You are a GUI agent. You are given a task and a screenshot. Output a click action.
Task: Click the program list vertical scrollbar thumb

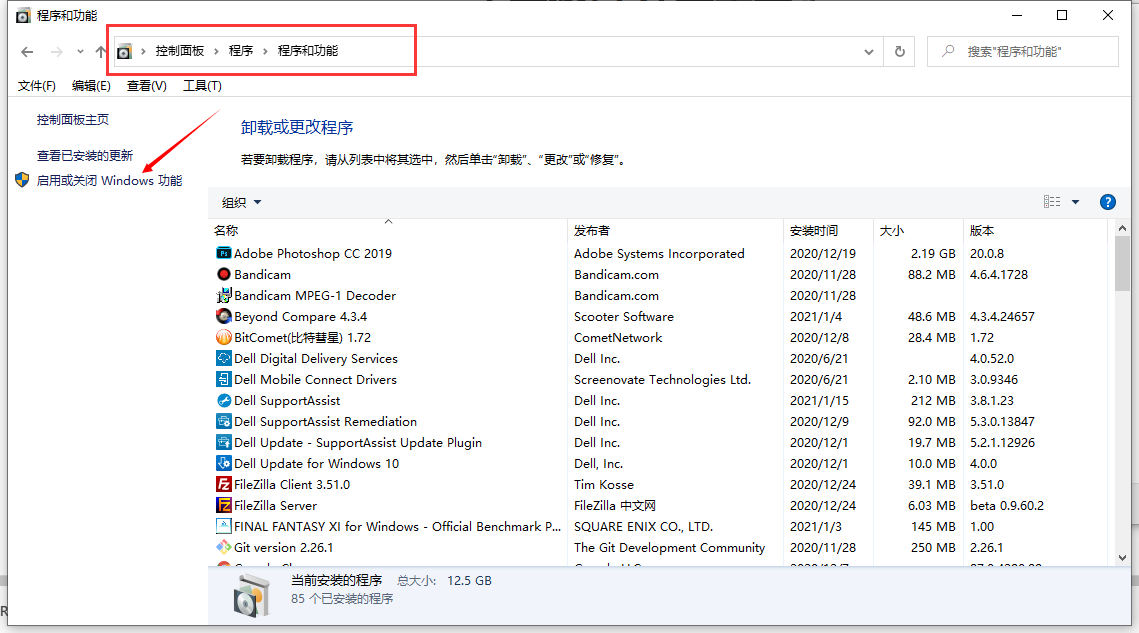[1122, 264]
